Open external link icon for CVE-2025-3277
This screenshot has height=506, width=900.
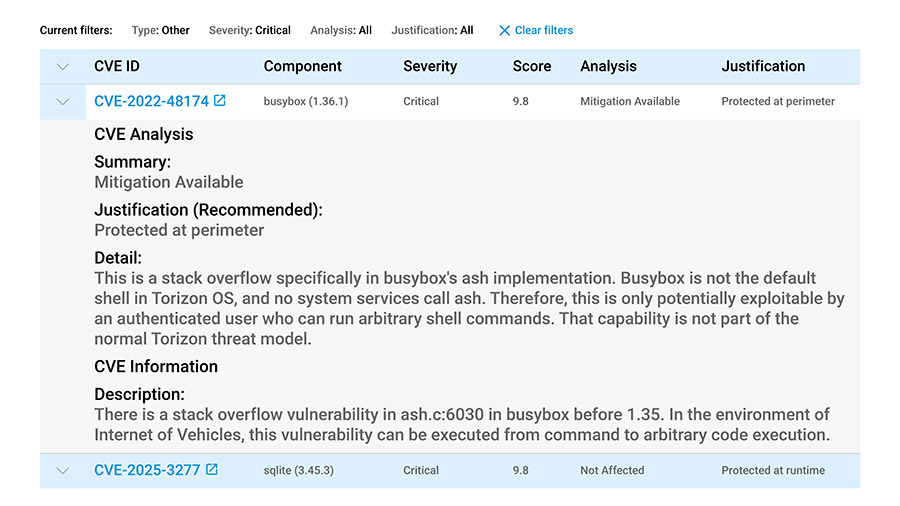pyautogui.click(x=212, y=470)
